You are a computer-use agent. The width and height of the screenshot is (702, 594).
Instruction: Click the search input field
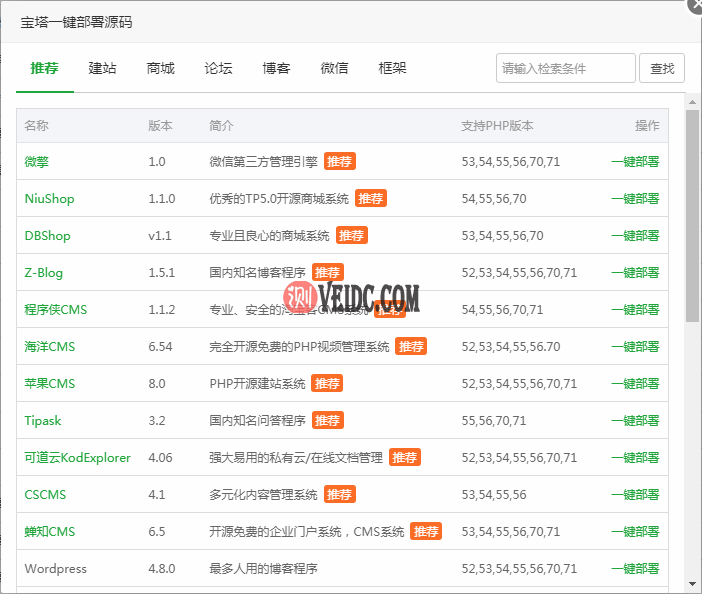point(565,68)
